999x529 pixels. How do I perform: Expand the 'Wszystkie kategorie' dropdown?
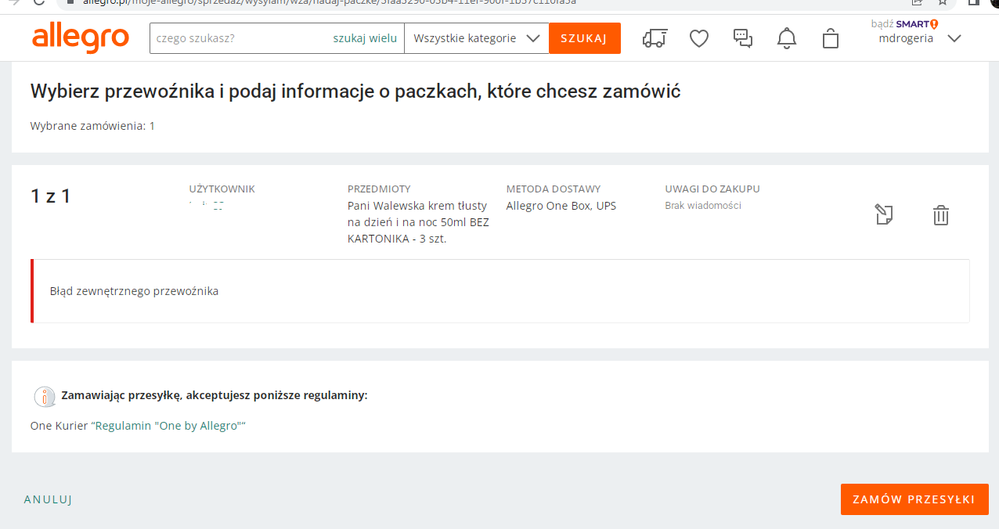click(476, 38)
